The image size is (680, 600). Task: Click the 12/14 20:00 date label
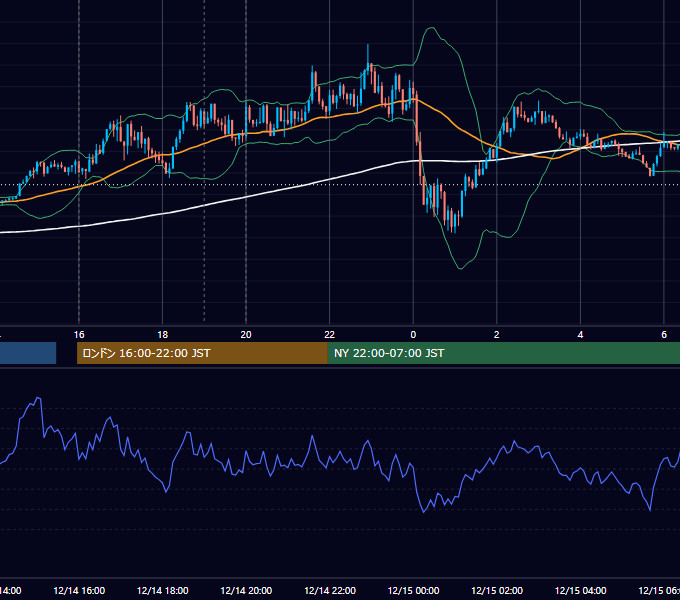tap(246, 590)
